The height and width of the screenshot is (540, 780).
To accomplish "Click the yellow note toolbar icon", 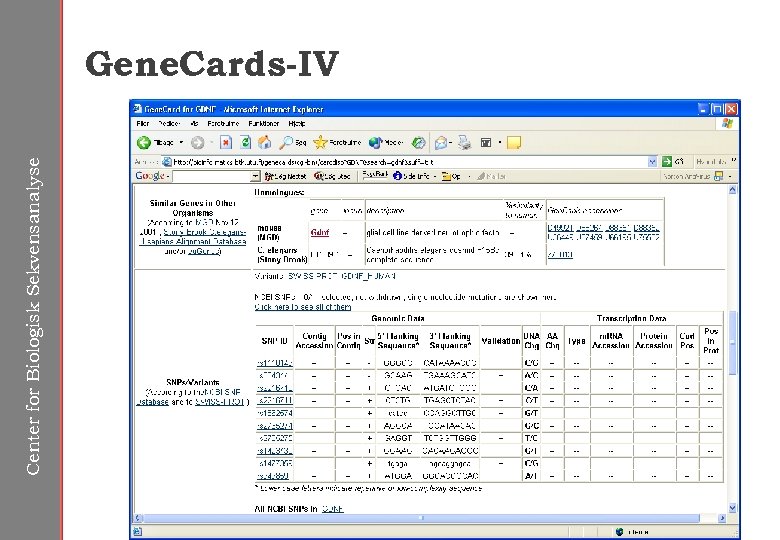I will pyautogui.click(x=513, y=143).
